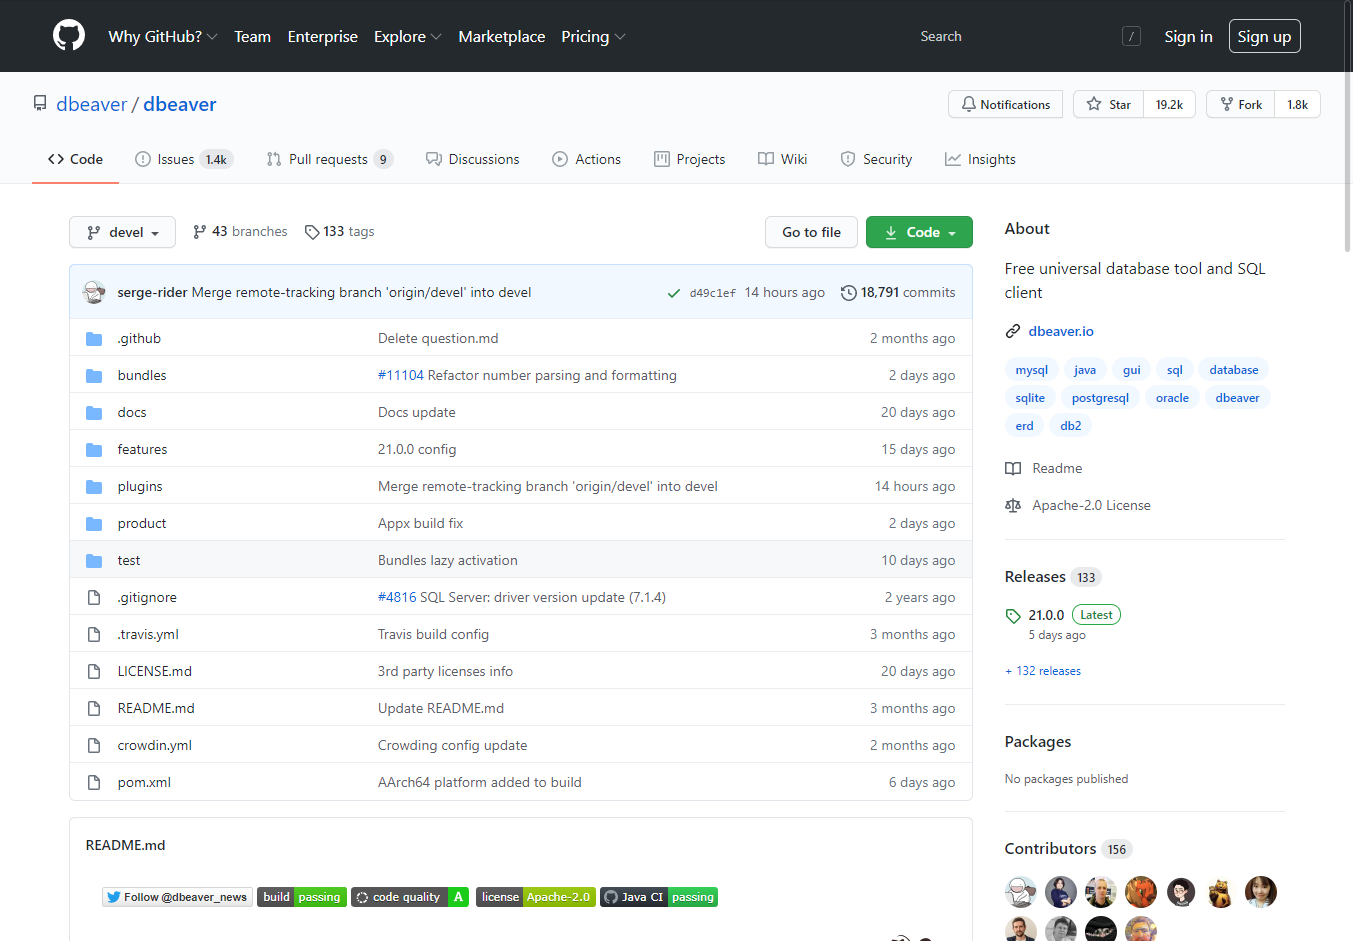Viewport: 1353px width, 941px height.
Task: Click the branch icon next to 43 branches
Action: (200, 232)
